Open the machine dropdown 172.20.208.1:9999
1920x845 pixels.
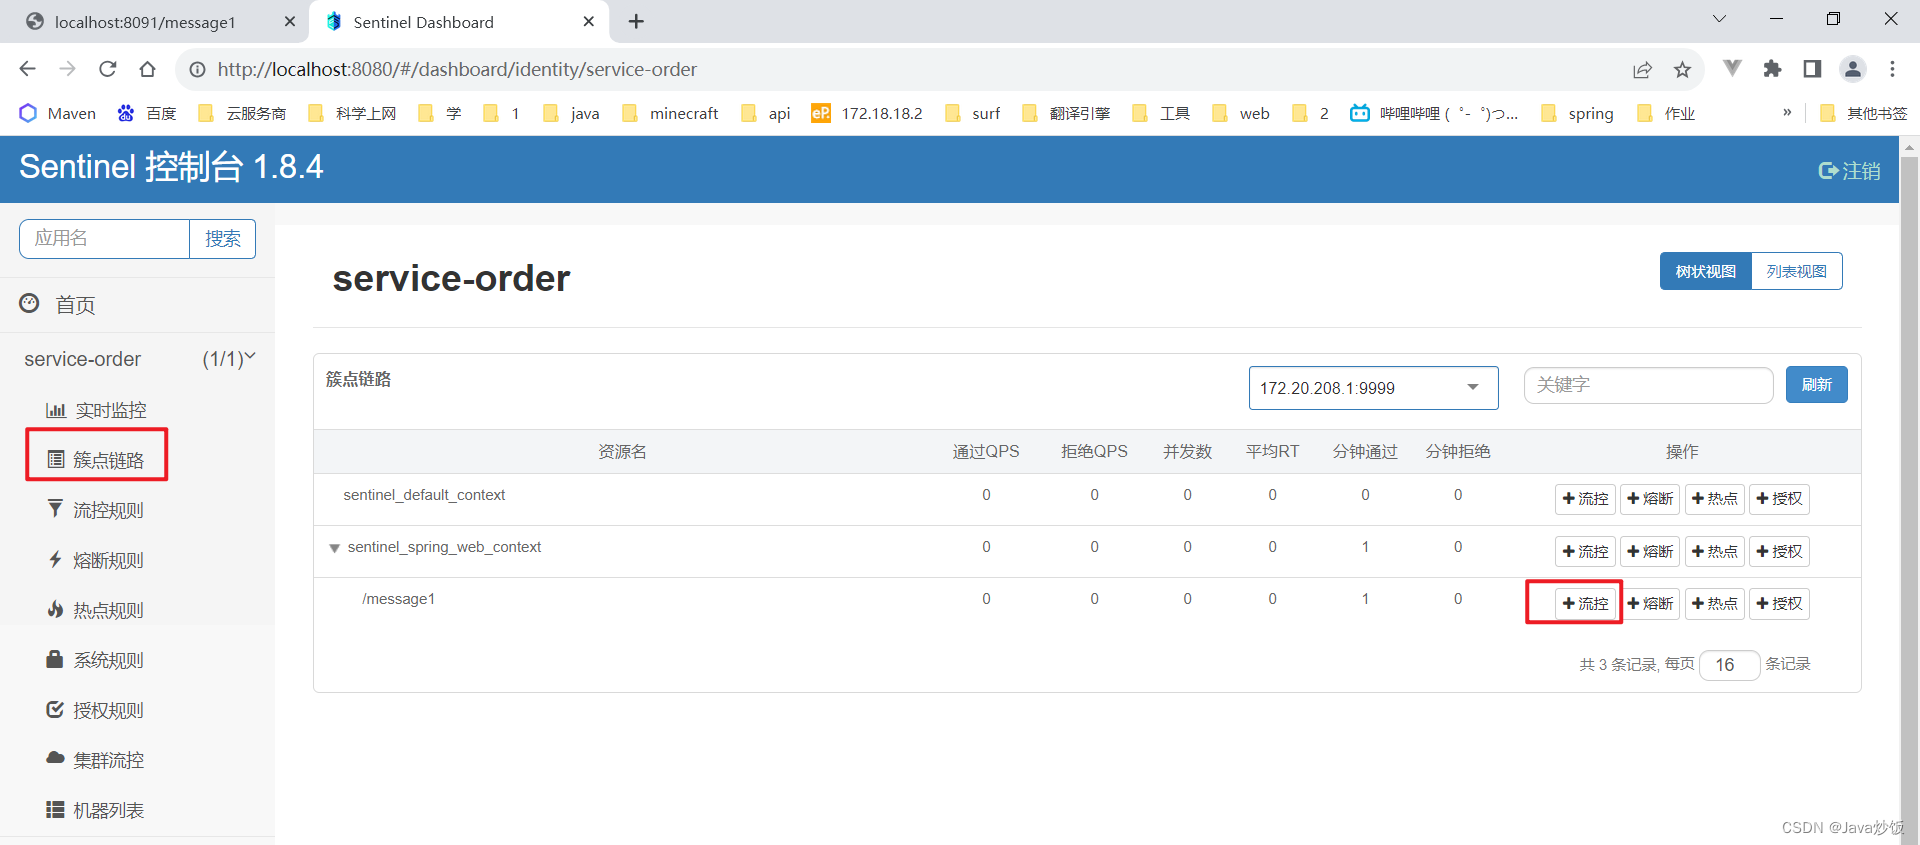(x=1373, y=388)
